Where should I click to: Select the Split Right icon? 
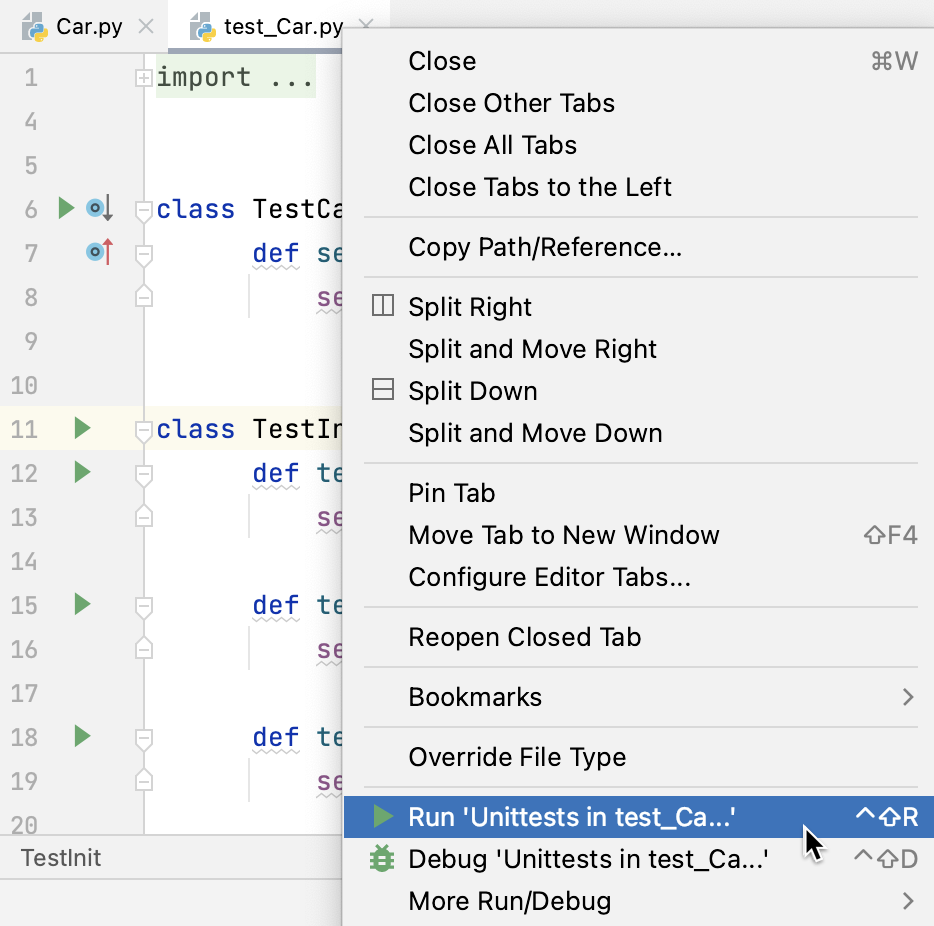(x=381, y=306)
